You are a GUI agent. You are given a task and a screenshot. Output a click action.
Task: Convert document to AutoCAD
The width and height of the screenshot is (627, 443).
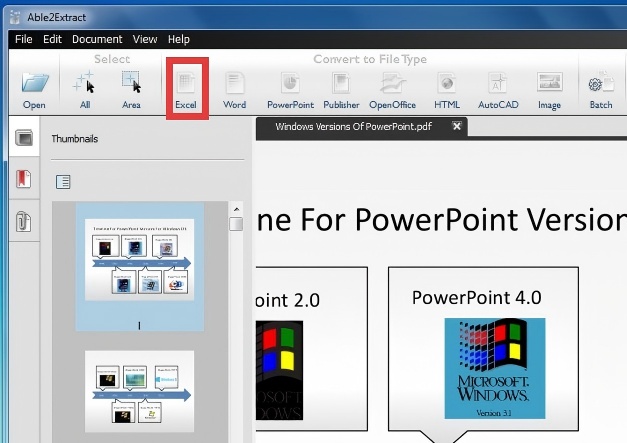tap(498, 90)
